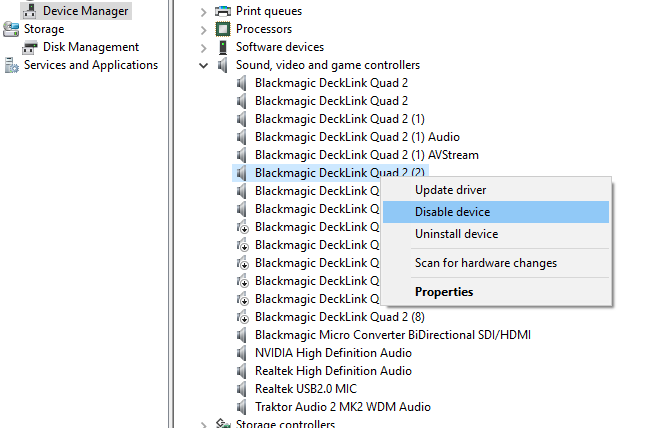
Task: Click the Print queues printer icon
Action: coord(223,11)
